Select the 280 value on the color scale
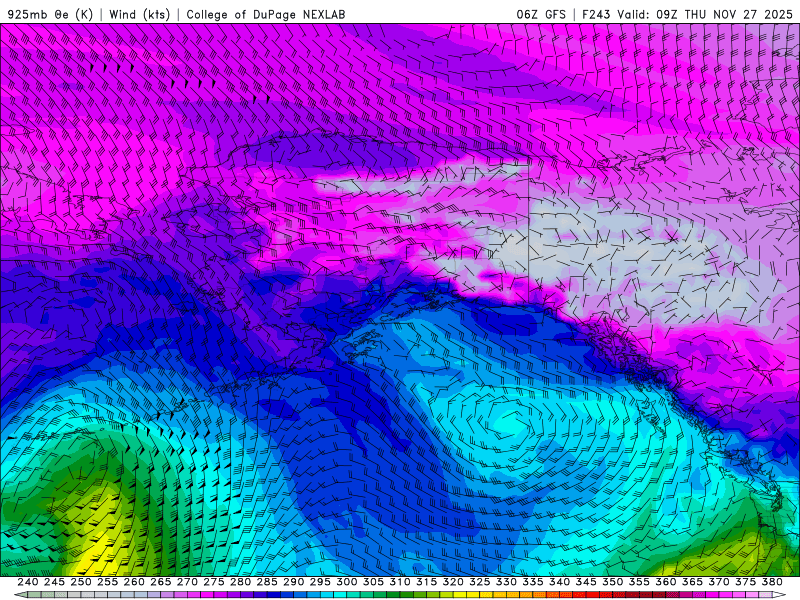This screenshot has width=800, height=600. [240, 582]
